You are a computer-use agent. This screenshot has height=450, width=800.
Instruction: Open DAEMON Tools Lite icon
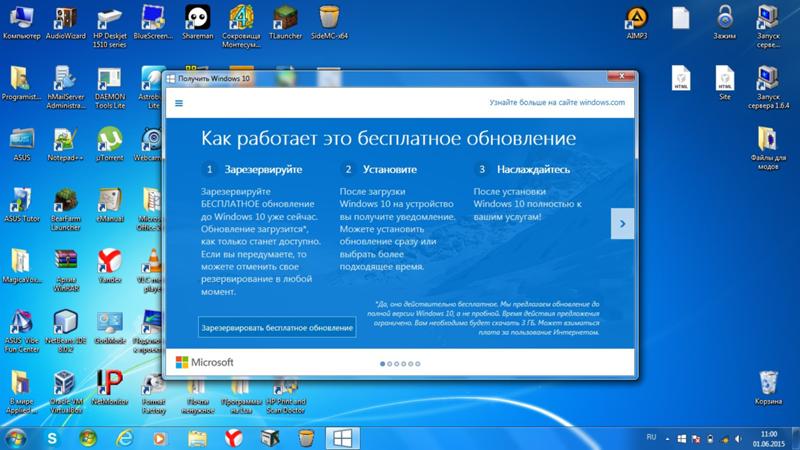(x=109, y=87)
